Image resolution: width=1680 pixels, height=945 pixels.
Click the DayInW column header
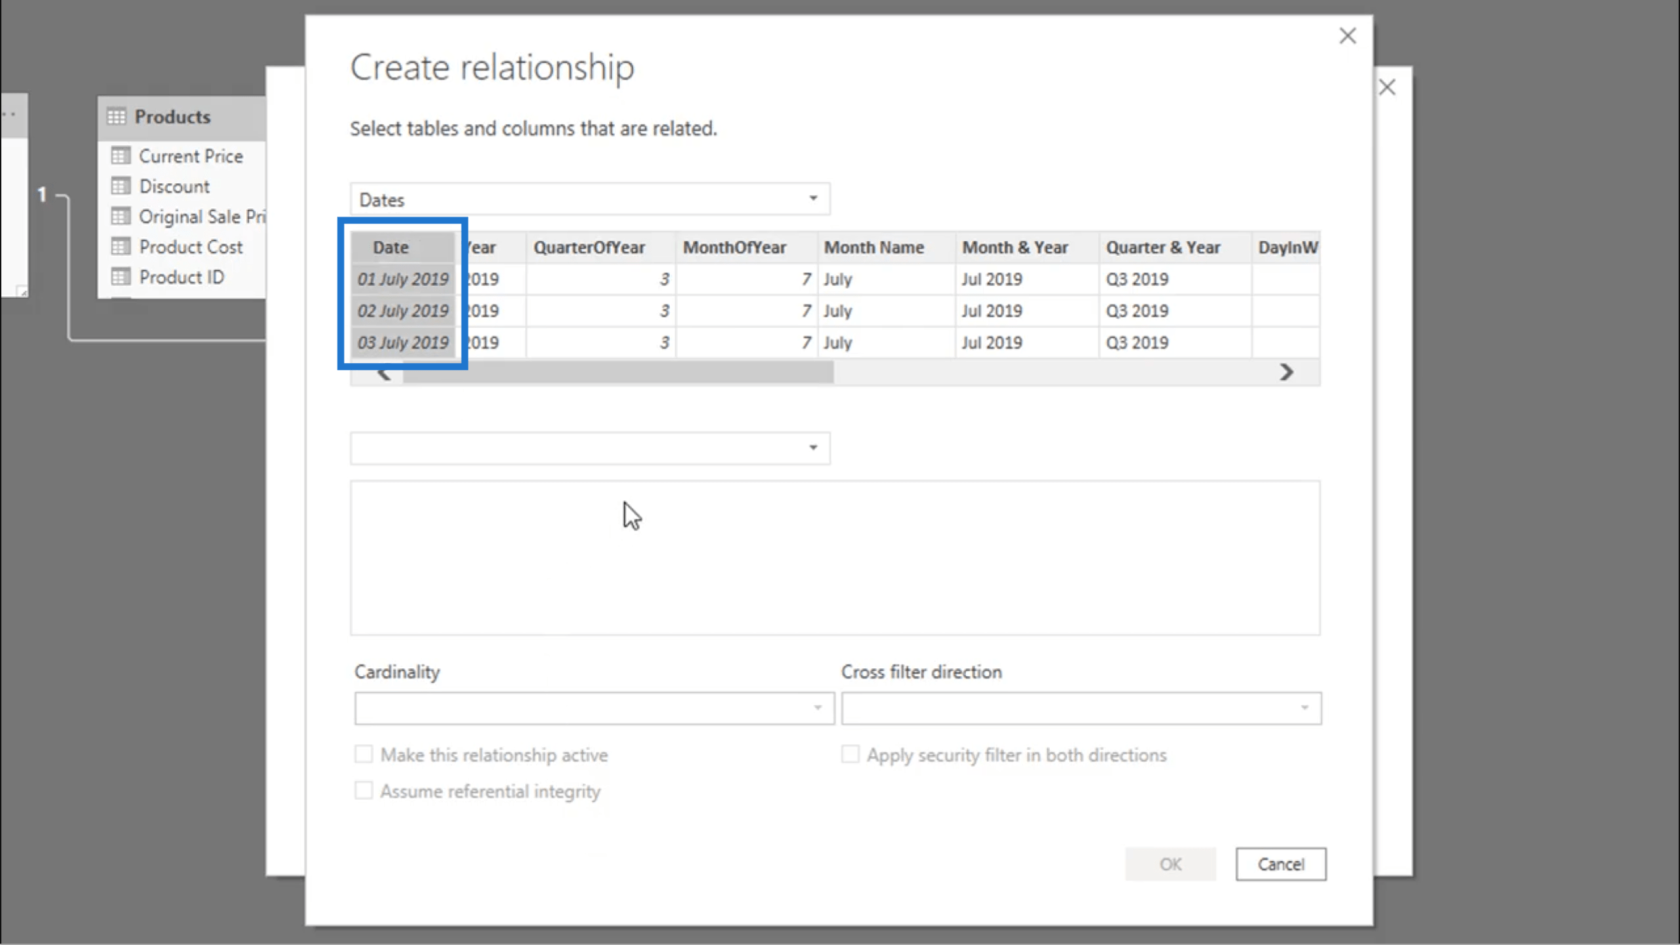1286,247
